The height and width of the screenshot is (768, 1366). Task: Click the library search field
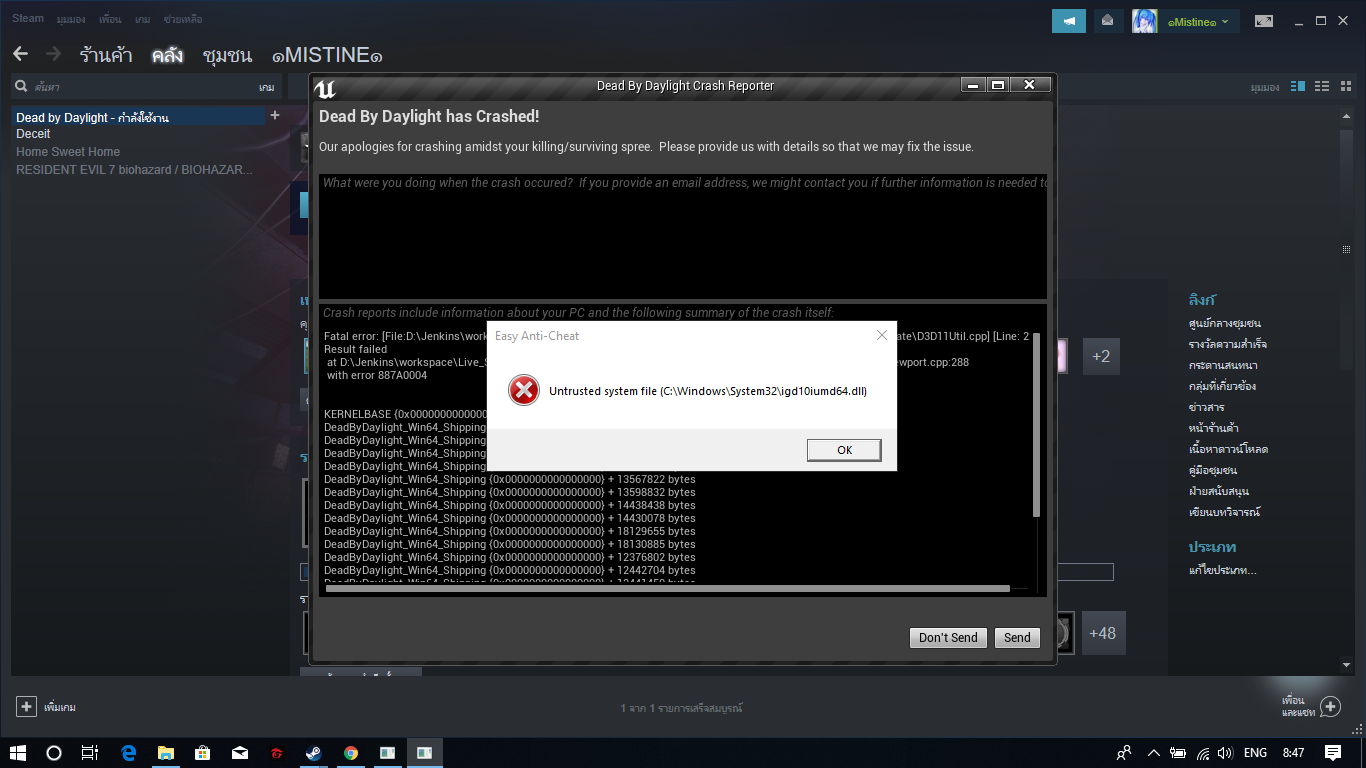pos(143,88)
